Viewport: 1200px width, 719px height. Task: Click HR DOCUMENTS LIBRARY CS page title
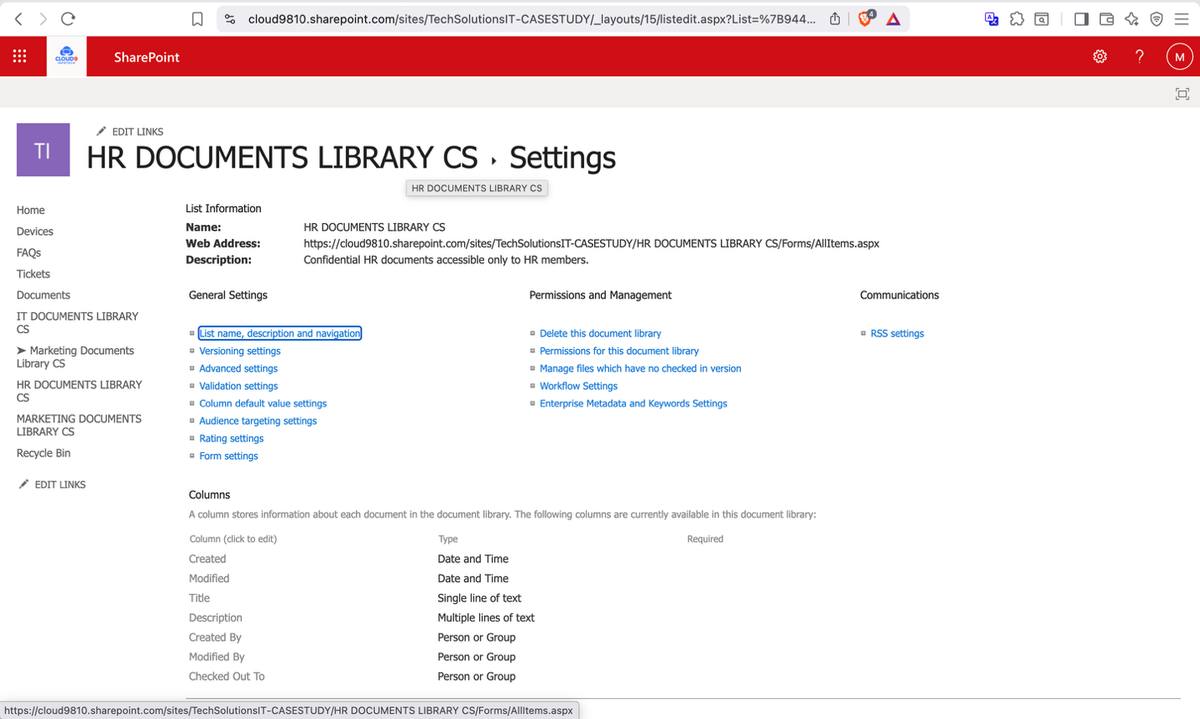[x=282, y=158]
